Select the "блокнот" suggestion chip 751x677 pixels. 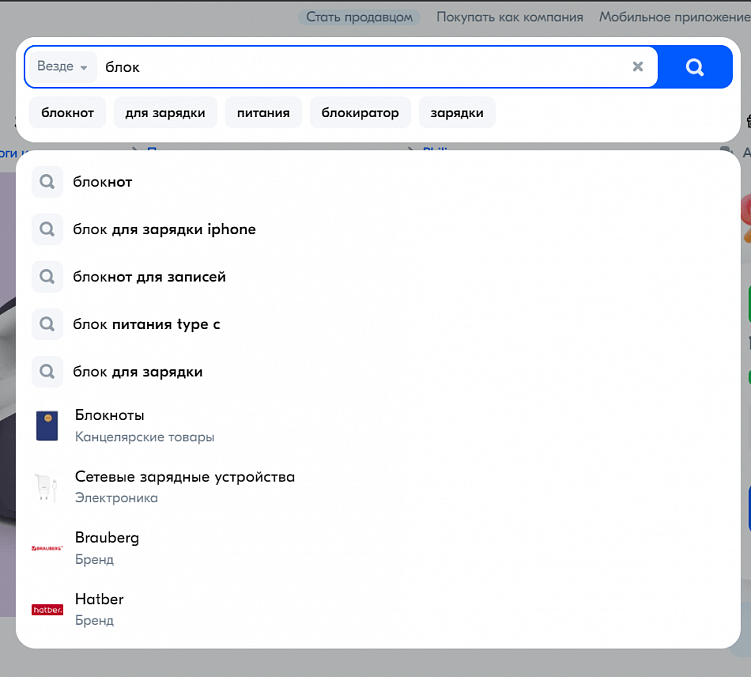pyautogui.click(x=68, y=113)
